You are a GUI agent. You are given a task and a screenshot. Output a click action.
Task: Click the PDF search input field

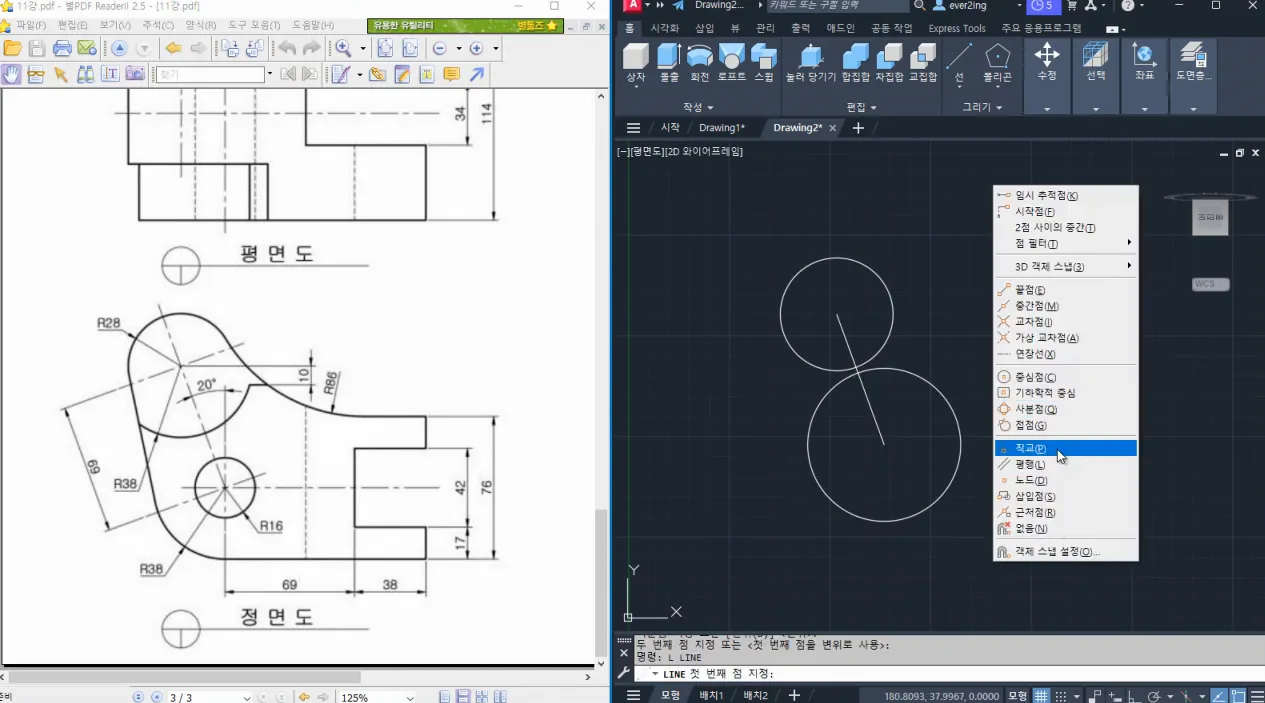point(208,74)
